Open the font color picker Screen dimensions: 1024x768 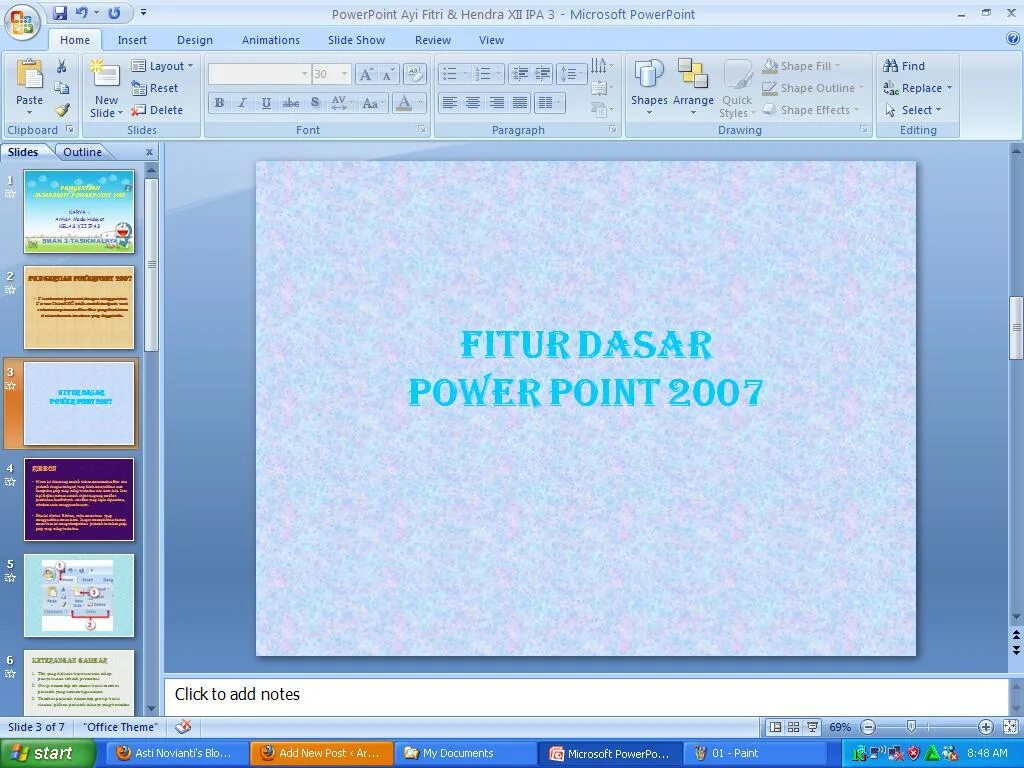click(422, 103)
